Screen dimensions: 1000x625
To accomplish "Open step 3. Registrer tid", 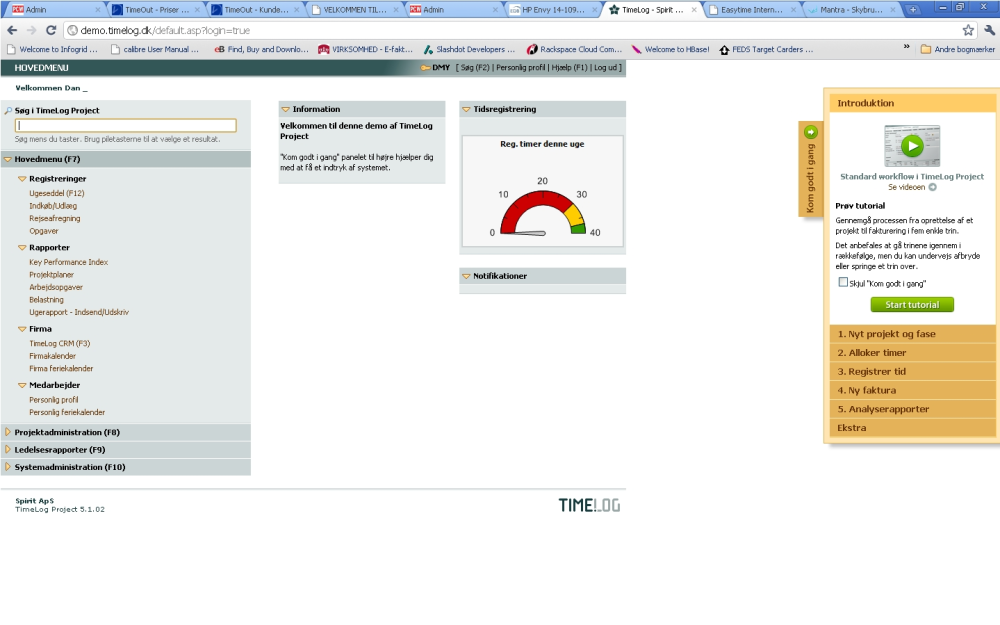I will pyautogui.click(x=912, y=371).
